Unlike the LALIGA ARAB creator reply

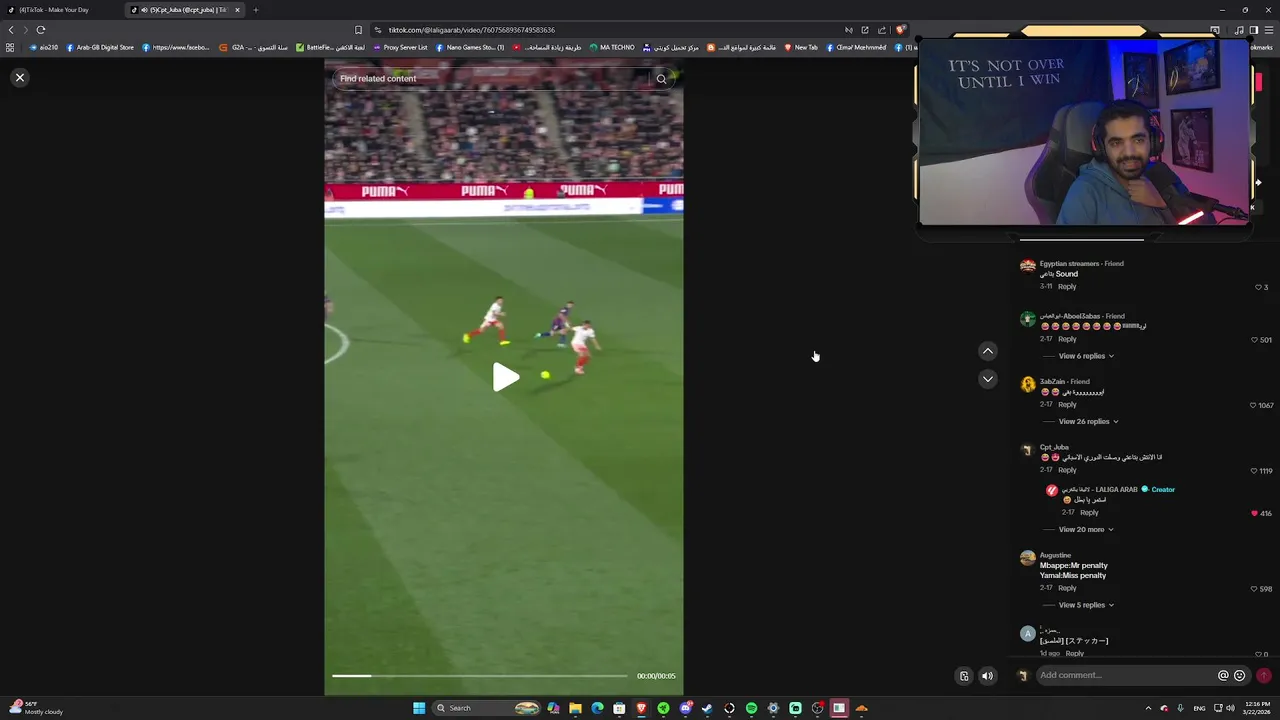click(x=1254, y=513)
